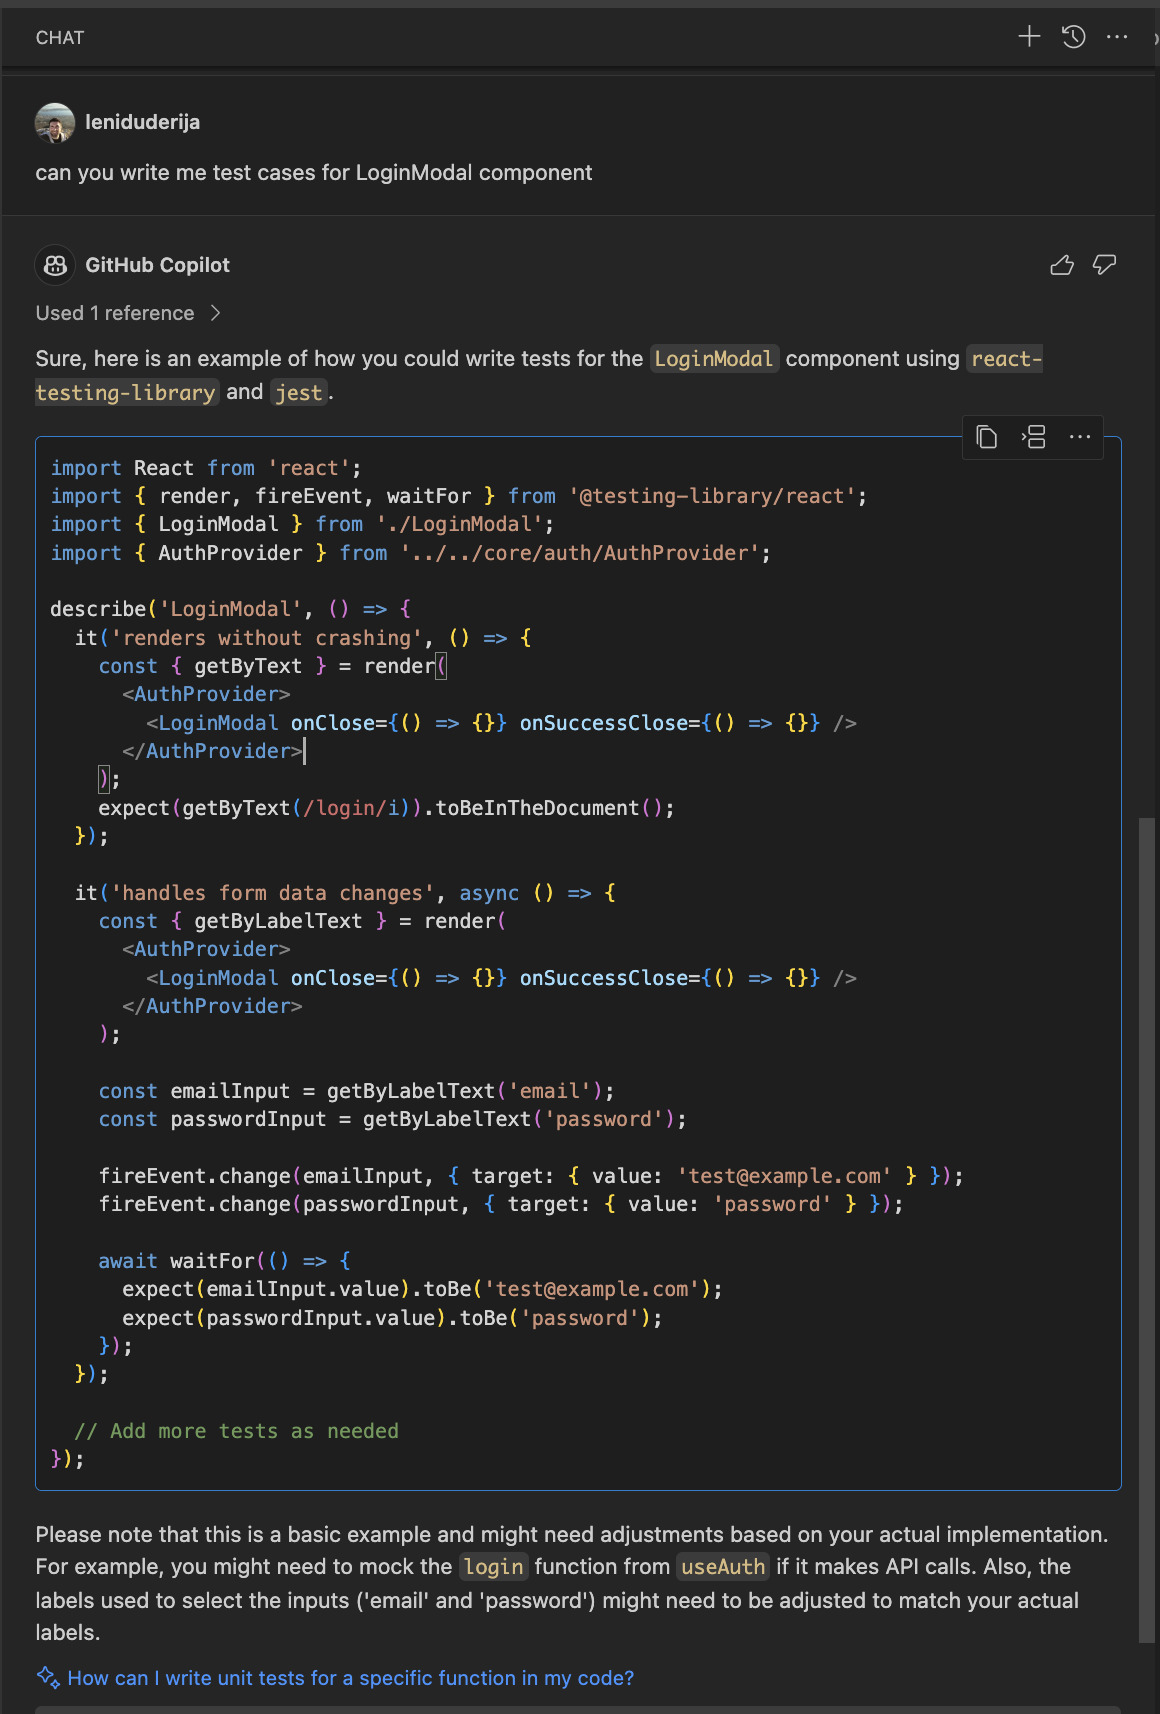Click the useAuth inline code in note
Image resolution: width=1160 pixels, height=1714 pixels.
[x=723, y=1567]
